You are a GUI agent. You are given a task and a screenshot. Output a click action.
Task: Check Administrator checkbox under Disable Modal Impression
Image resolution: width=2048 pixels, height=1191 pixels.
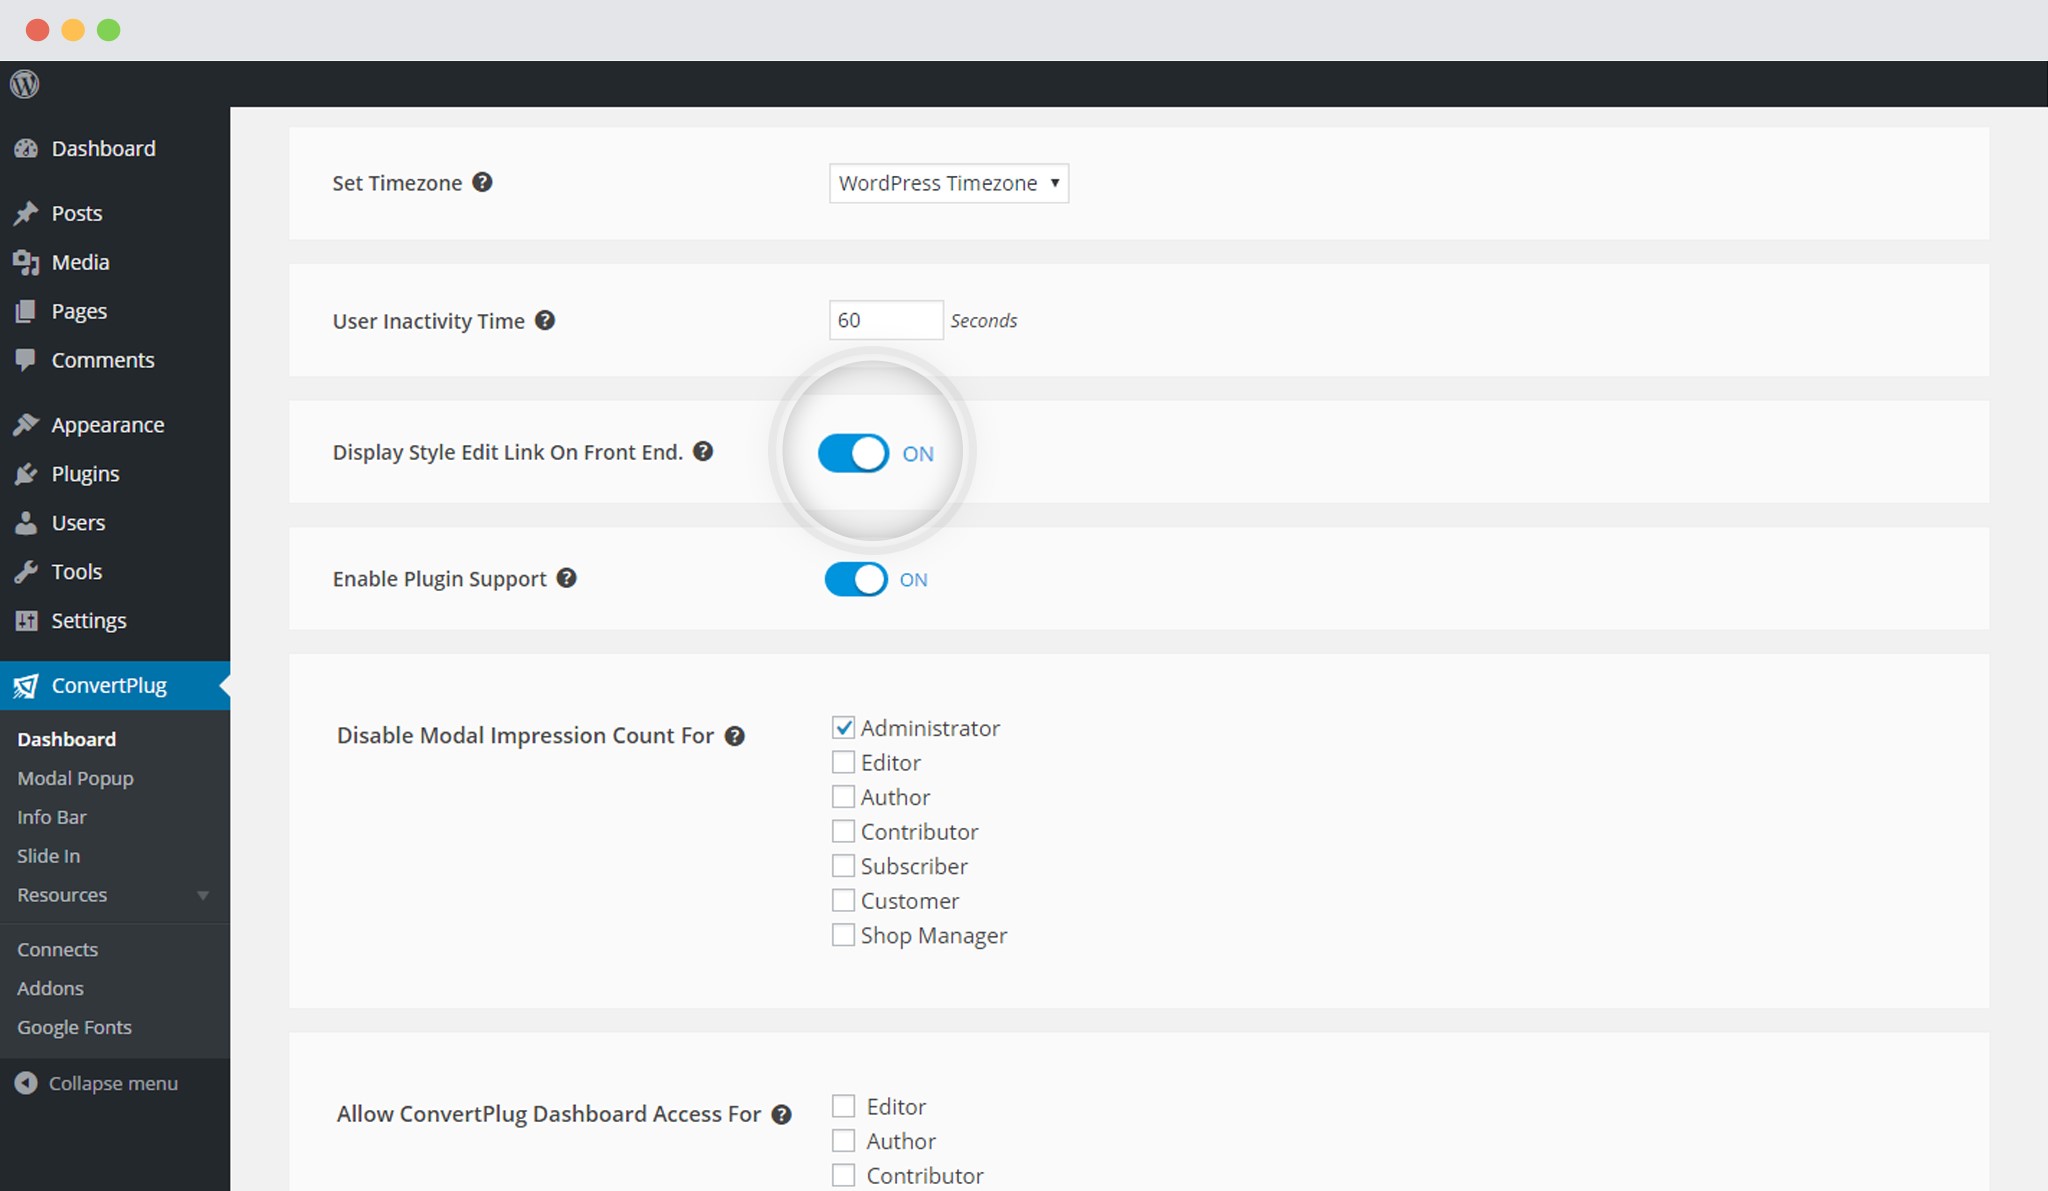coord(840,727)
